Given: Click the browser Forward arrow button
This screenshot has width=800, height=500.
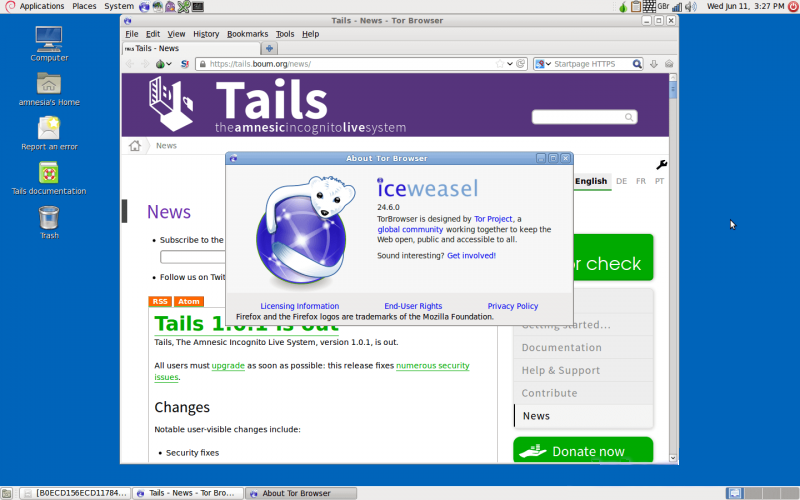Looking at the screenshot, I should click(x=145, y=64).
